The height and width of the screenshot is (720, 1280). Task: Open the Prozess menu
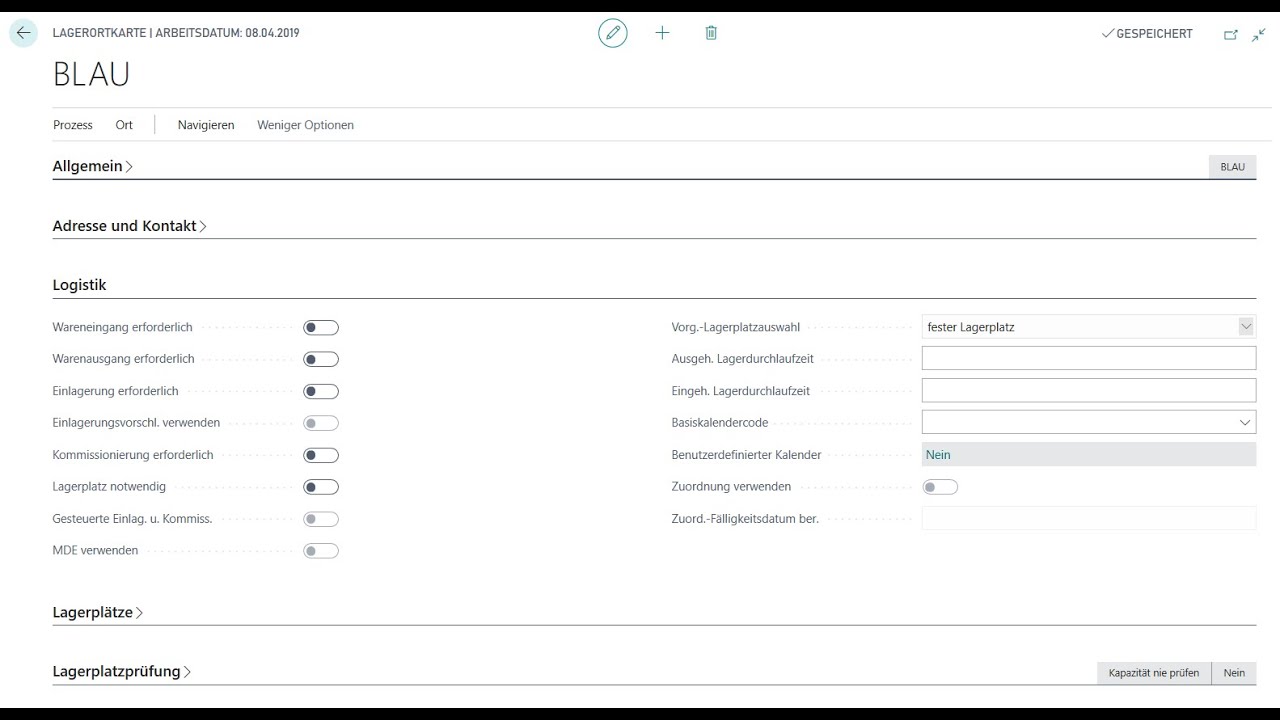pos(73,125)
